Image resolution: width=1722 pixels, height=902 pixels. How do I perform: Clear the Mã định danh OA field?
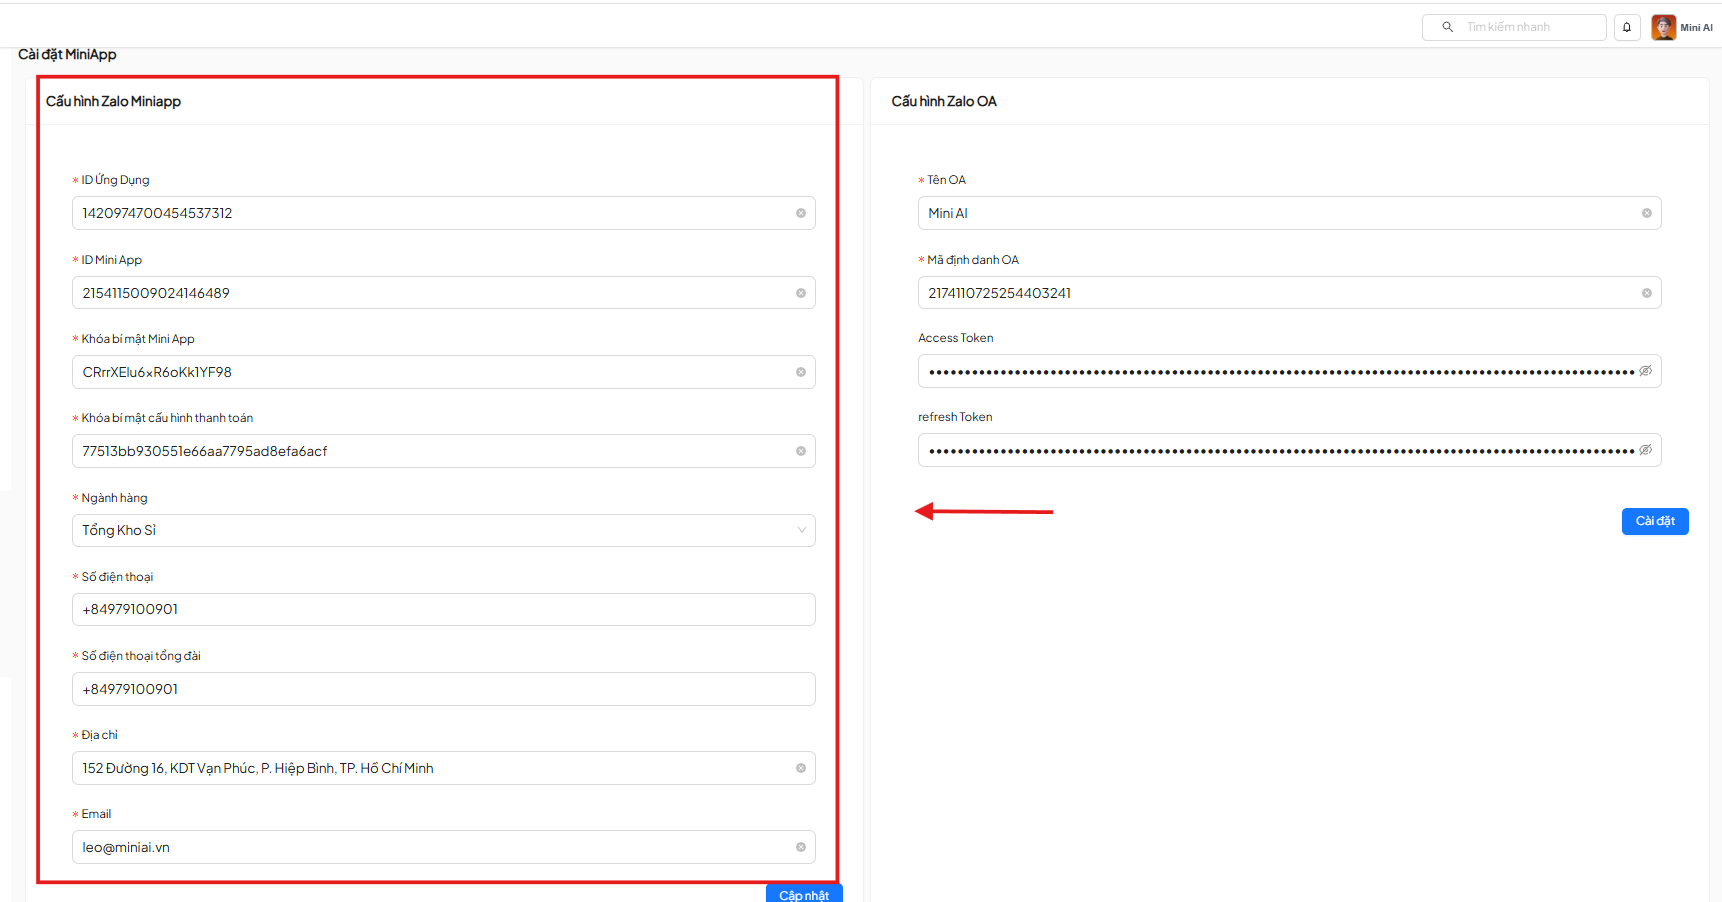click(1646, 293)
